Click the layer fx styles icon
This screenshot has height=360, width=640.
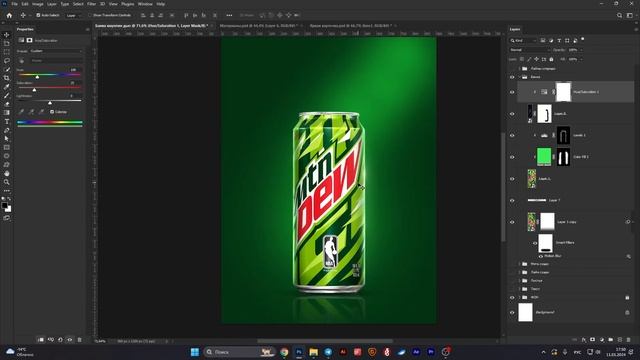coord(584,340)
